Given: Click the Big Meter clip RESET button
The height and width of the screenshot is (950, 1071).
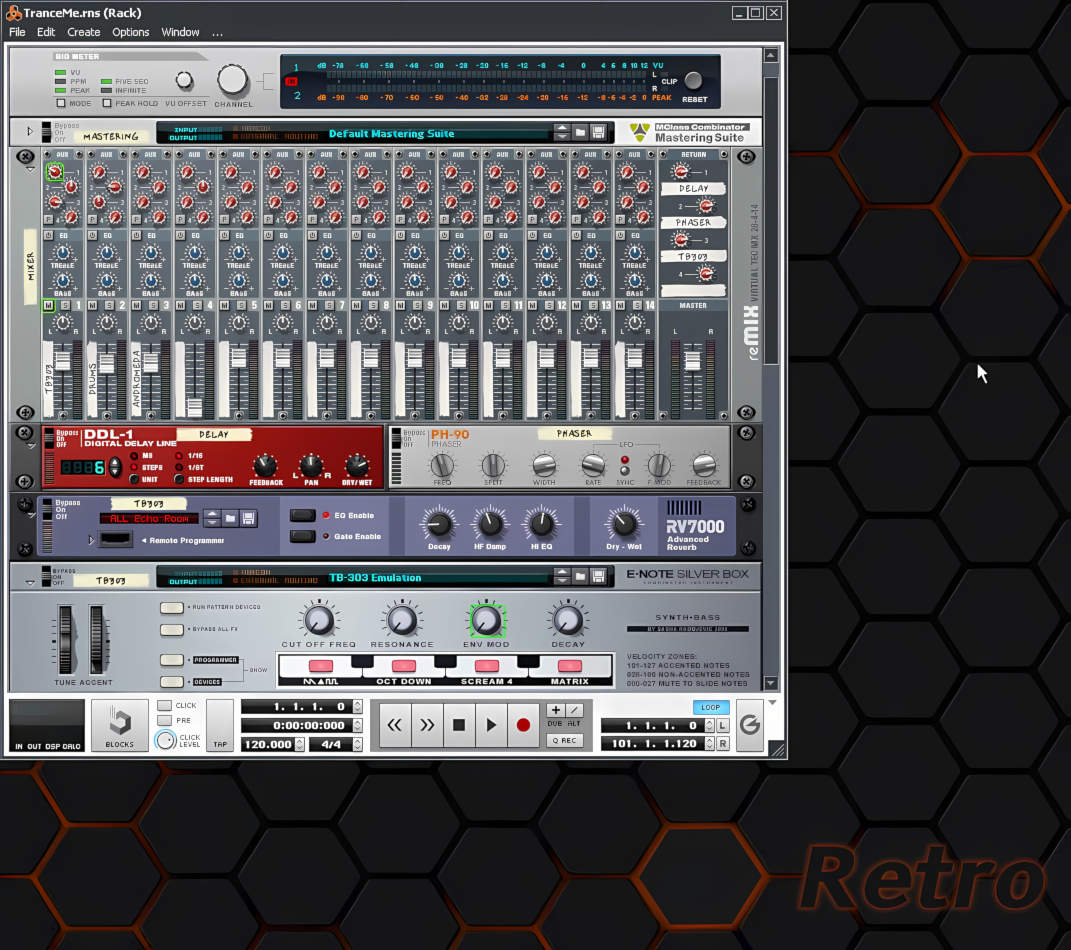Looking at the screenshot, I should pos(693,81).
